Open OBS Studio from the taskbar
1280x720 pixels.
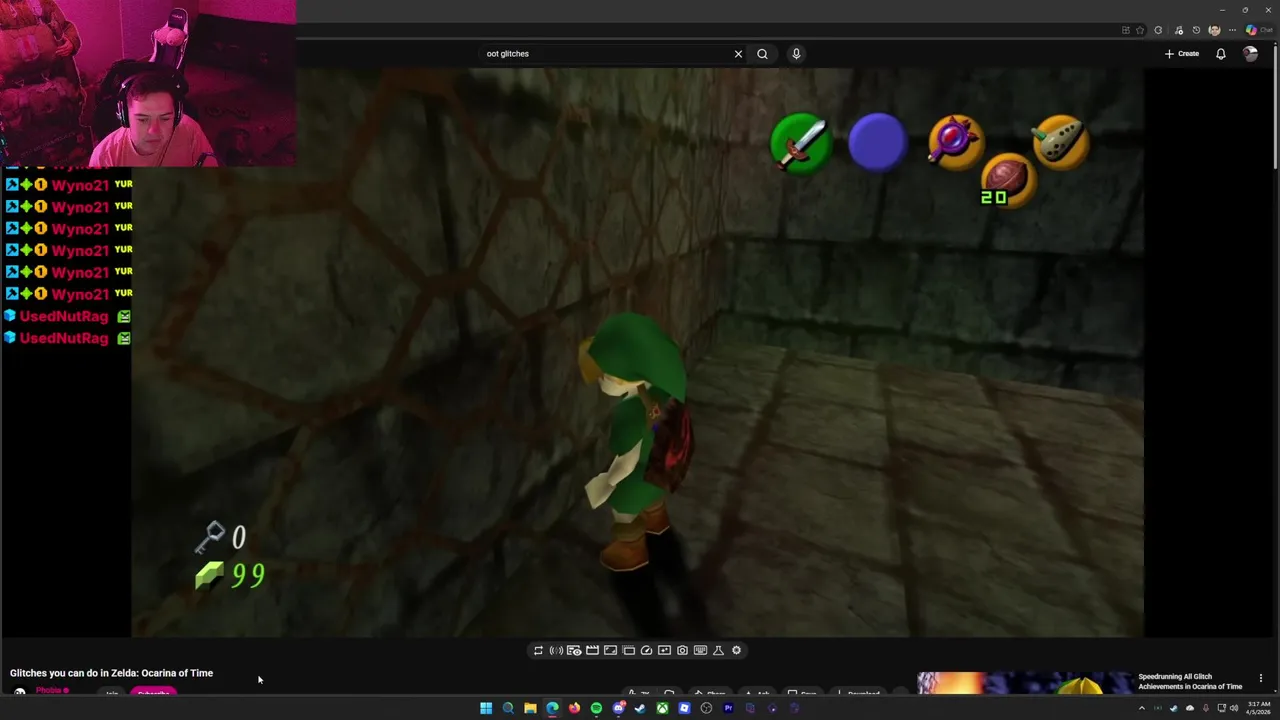point(706,708)
